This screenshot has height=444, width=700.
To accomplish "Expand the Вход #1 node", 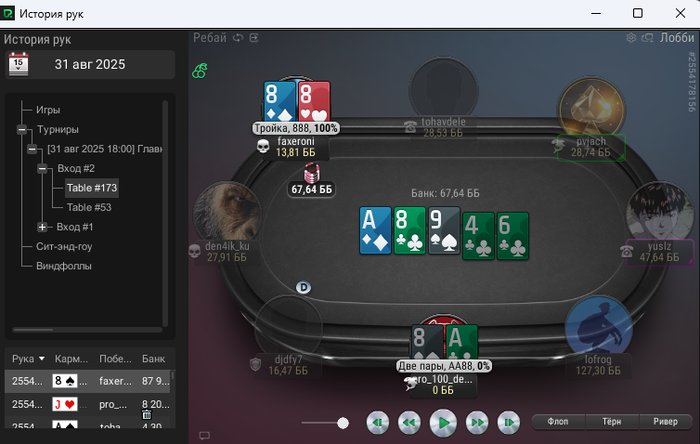I will 42,227.
